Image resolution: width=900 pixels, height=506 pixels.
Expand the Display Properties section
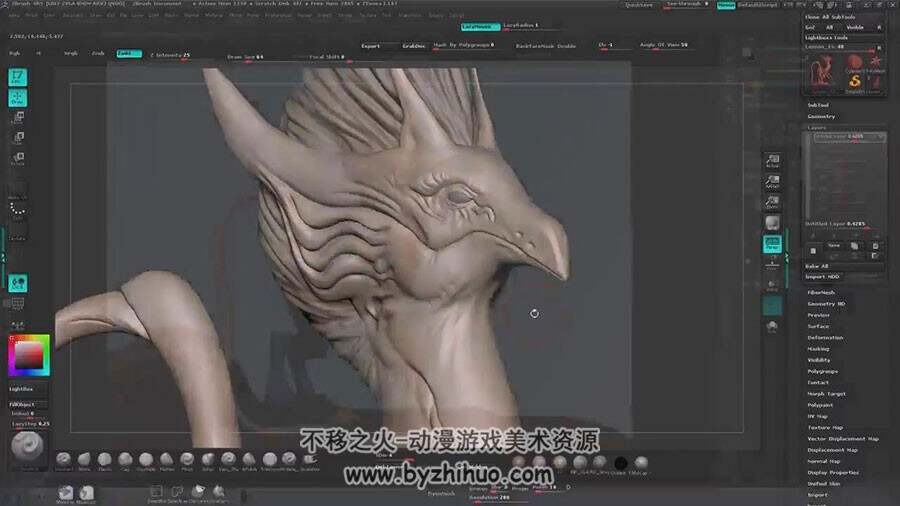(833, 473)
